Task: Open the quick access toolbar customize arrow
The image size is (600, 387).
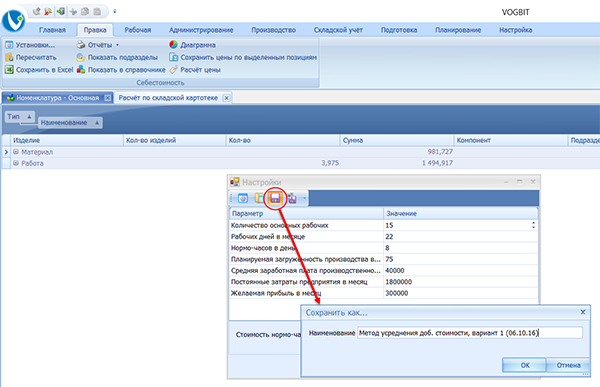Action: pos(114,11)
